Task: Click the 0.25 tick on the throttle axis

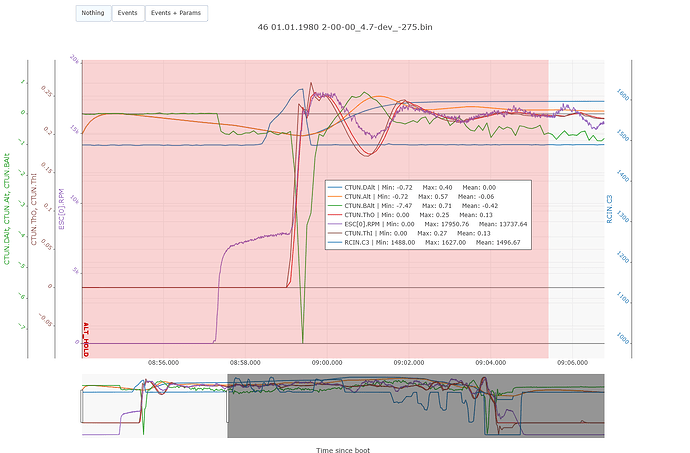Action: click(47, 92)
